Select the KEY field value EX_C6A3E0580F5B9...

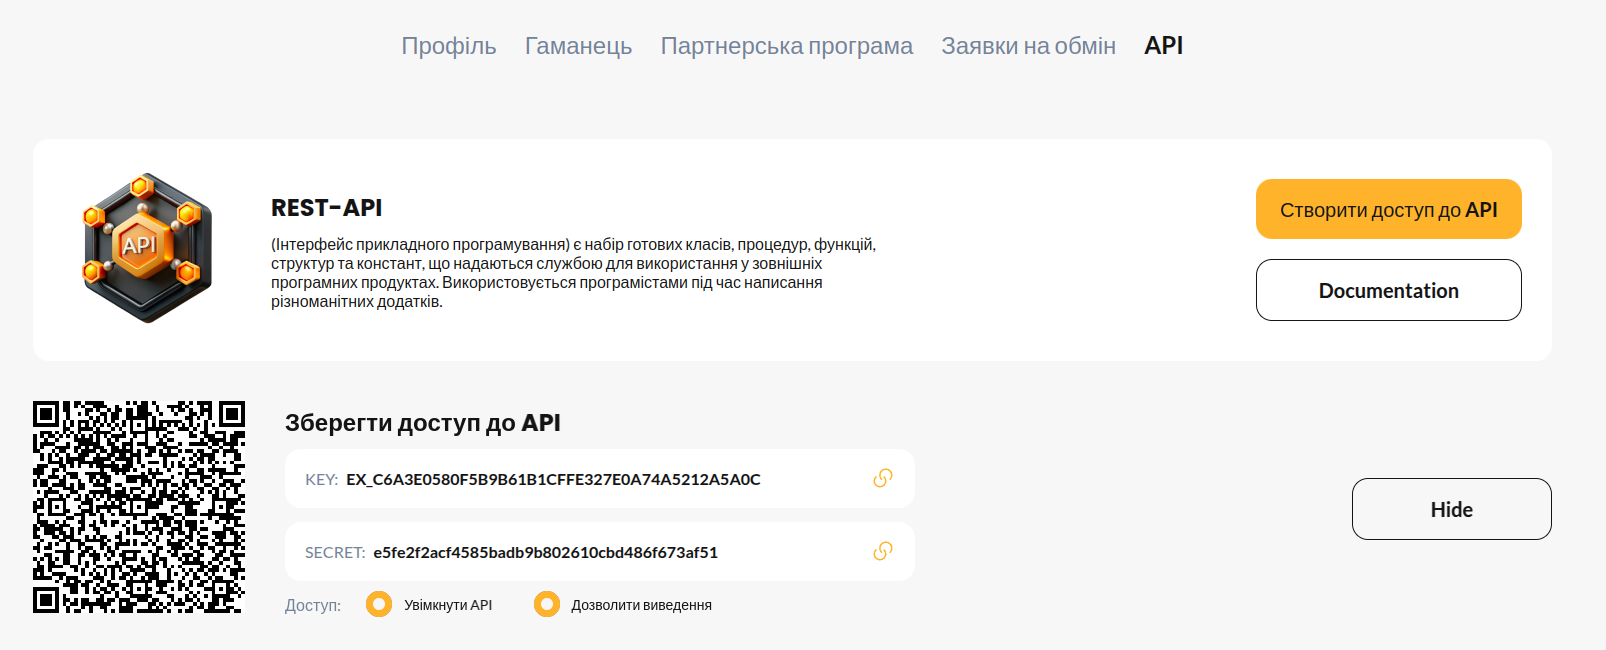[553, 479]
